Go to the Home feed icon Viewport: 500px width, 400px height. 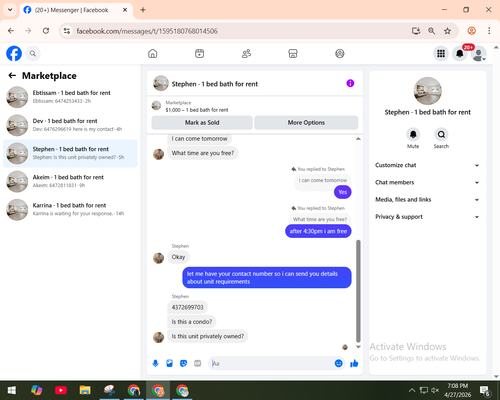[153, 53]
